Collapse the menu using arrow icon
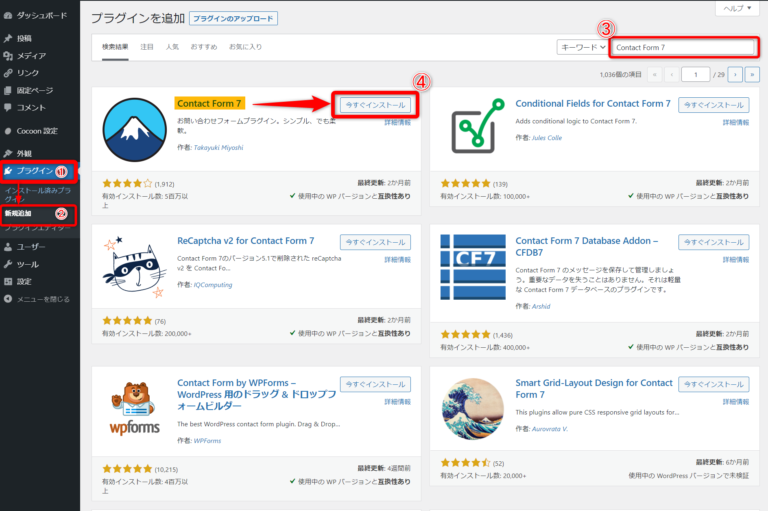The width and height of the screenshot is (768, 511). pos(8,299)
